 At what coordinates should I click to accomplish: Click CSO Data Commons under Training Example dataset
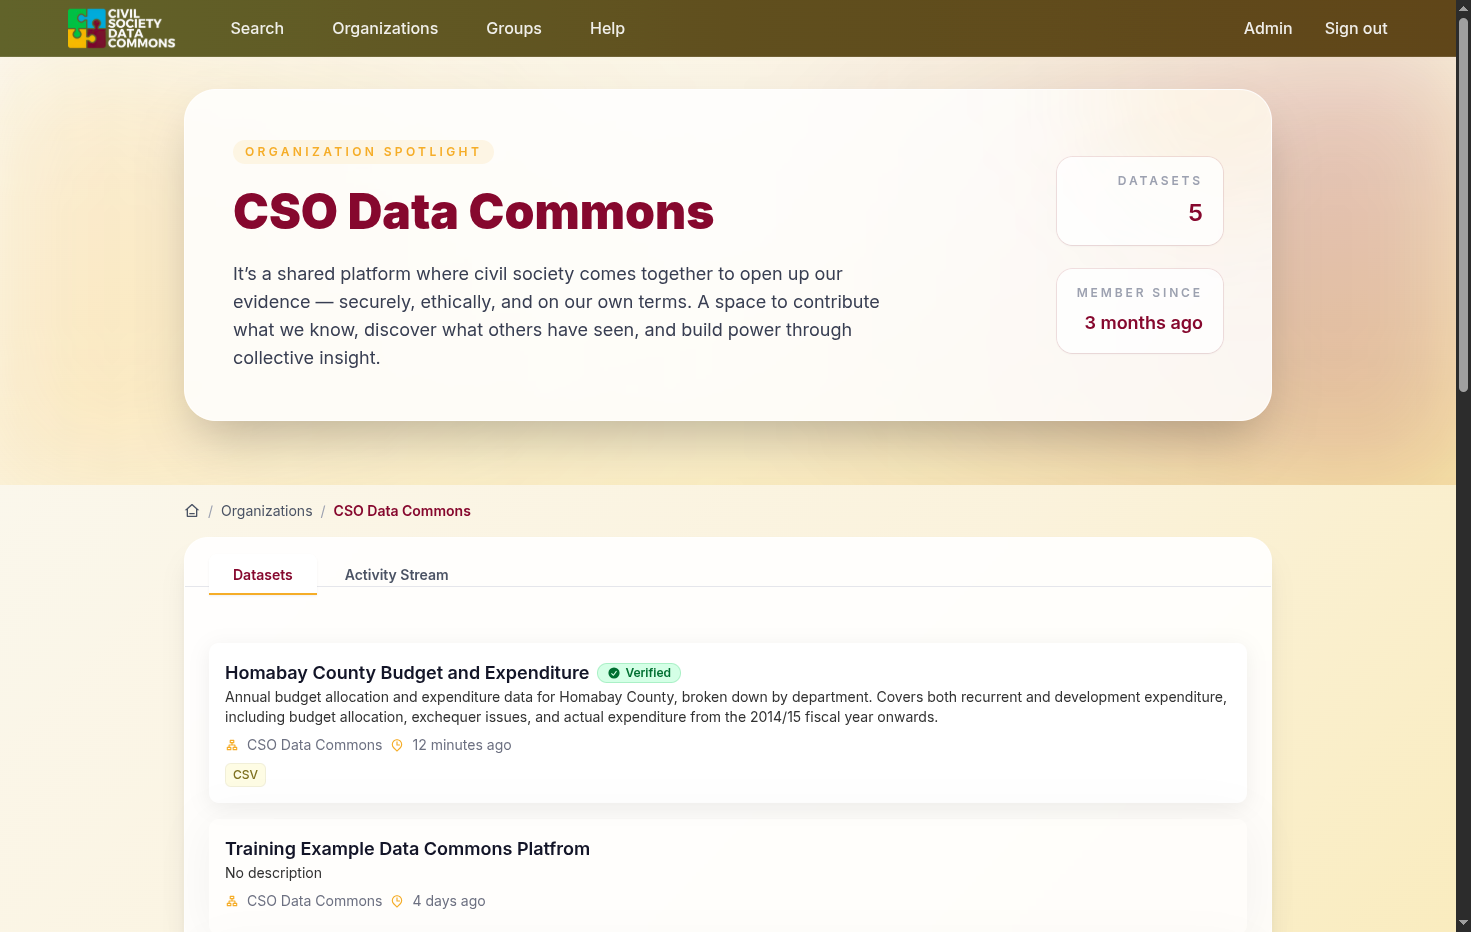coord(314,901)
